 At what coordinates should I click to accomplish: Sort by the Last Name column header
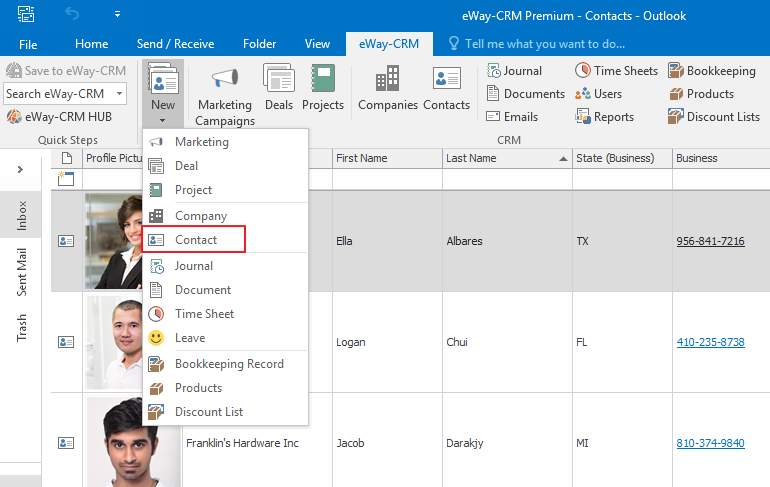pyautogui.click(x=507, y=158)
